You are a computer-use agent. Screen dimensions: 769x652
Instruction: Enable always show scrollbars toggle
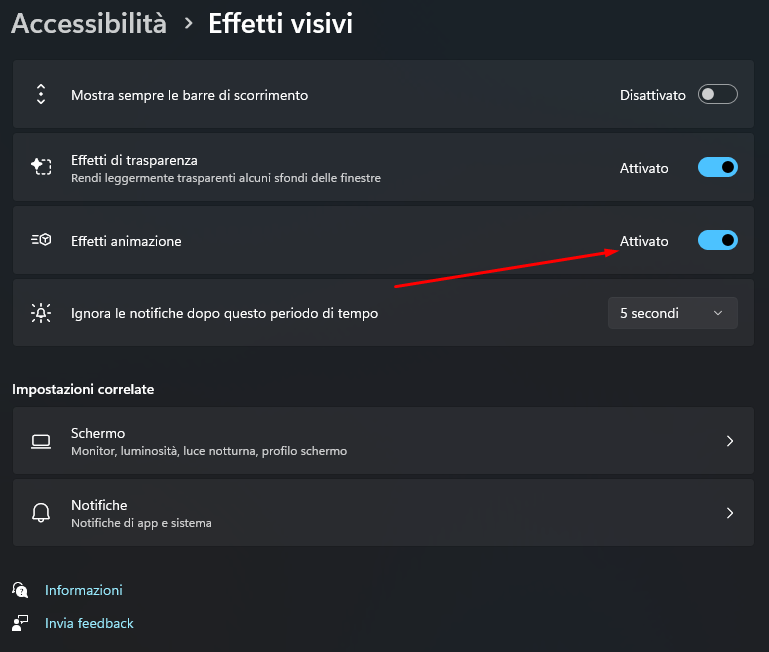click(717, 95)
